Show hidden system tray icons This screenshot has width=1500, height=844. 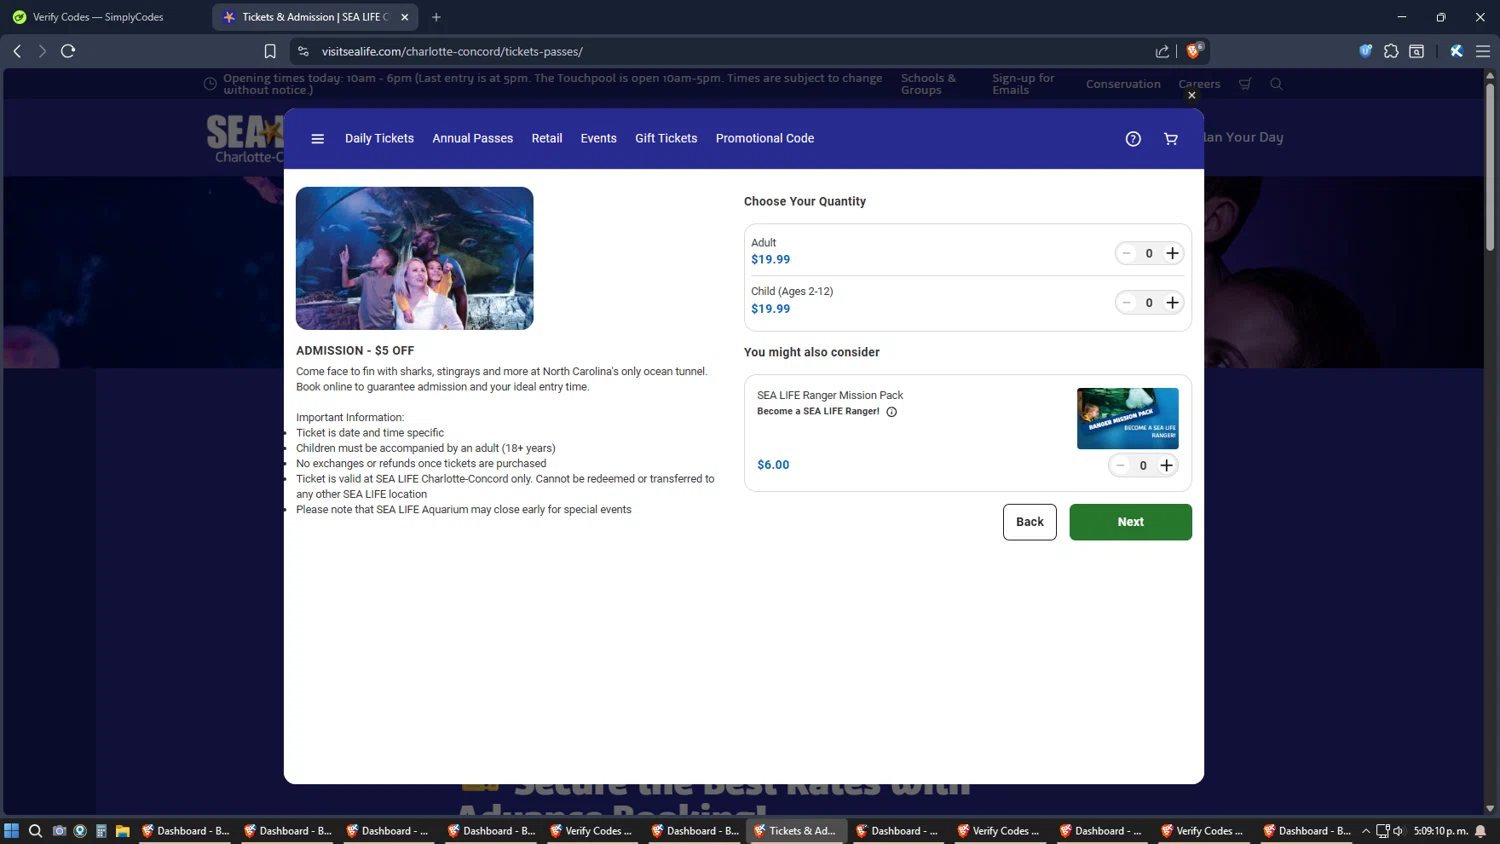click(x=1366, y=831)
